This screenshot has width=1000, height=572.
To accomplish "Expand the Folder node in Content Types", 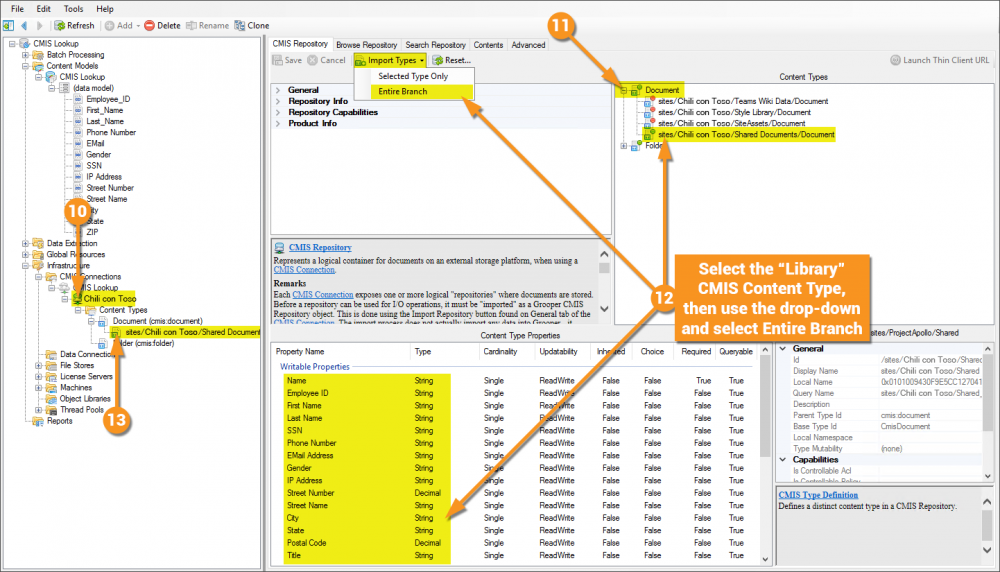I will 624,146.
